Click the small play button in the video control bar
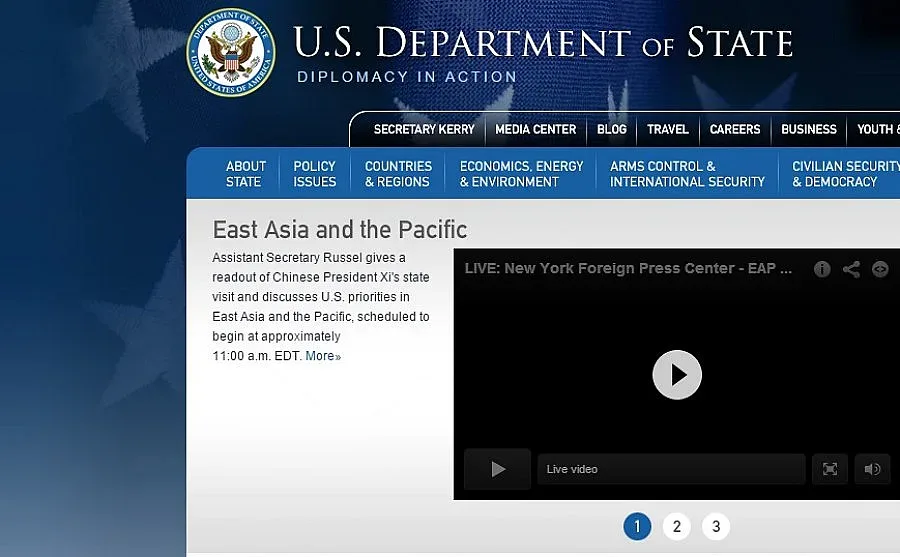Viewport: 900px width, 557px height. 497,469
